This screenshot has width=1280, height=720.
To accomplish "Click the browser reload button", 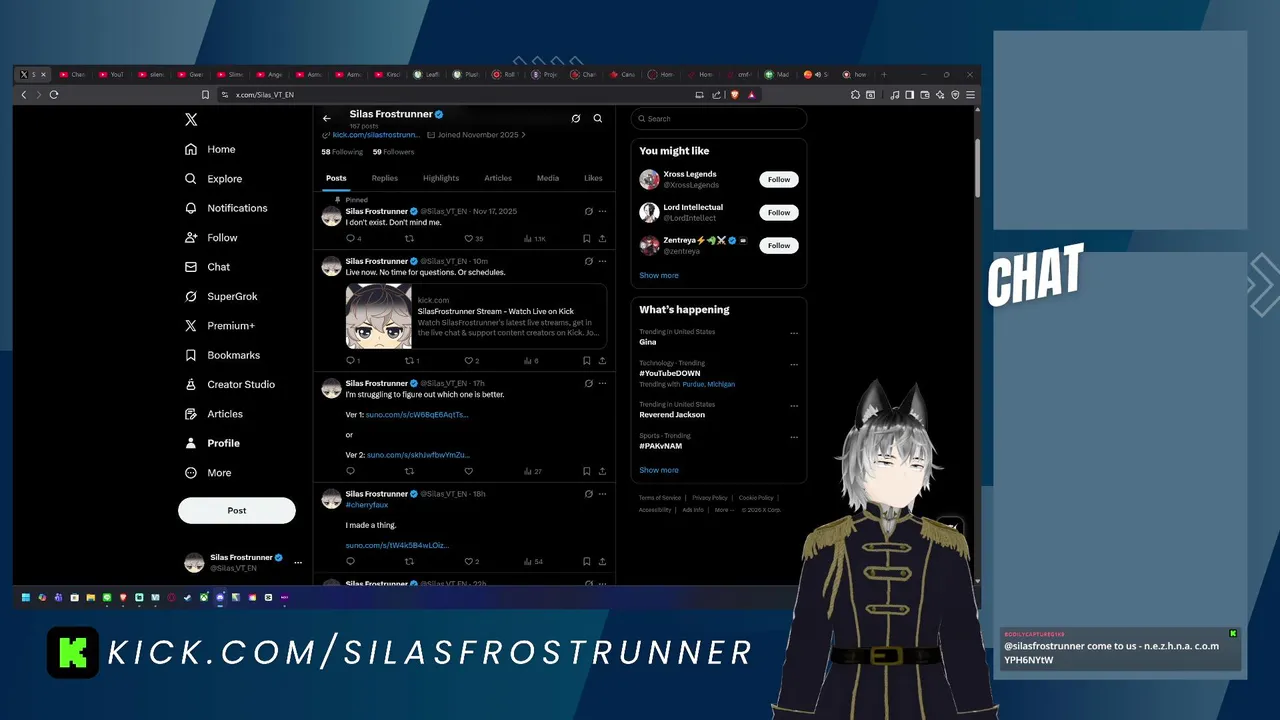I will (x=54, y=95).
